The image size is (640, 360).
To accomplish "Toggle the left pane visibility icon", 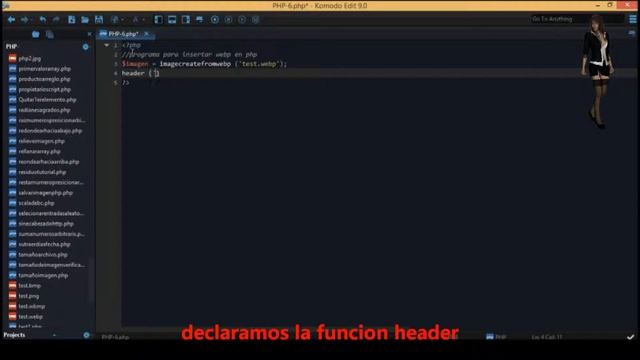I will pyautogui.click(x=158, y=19).
